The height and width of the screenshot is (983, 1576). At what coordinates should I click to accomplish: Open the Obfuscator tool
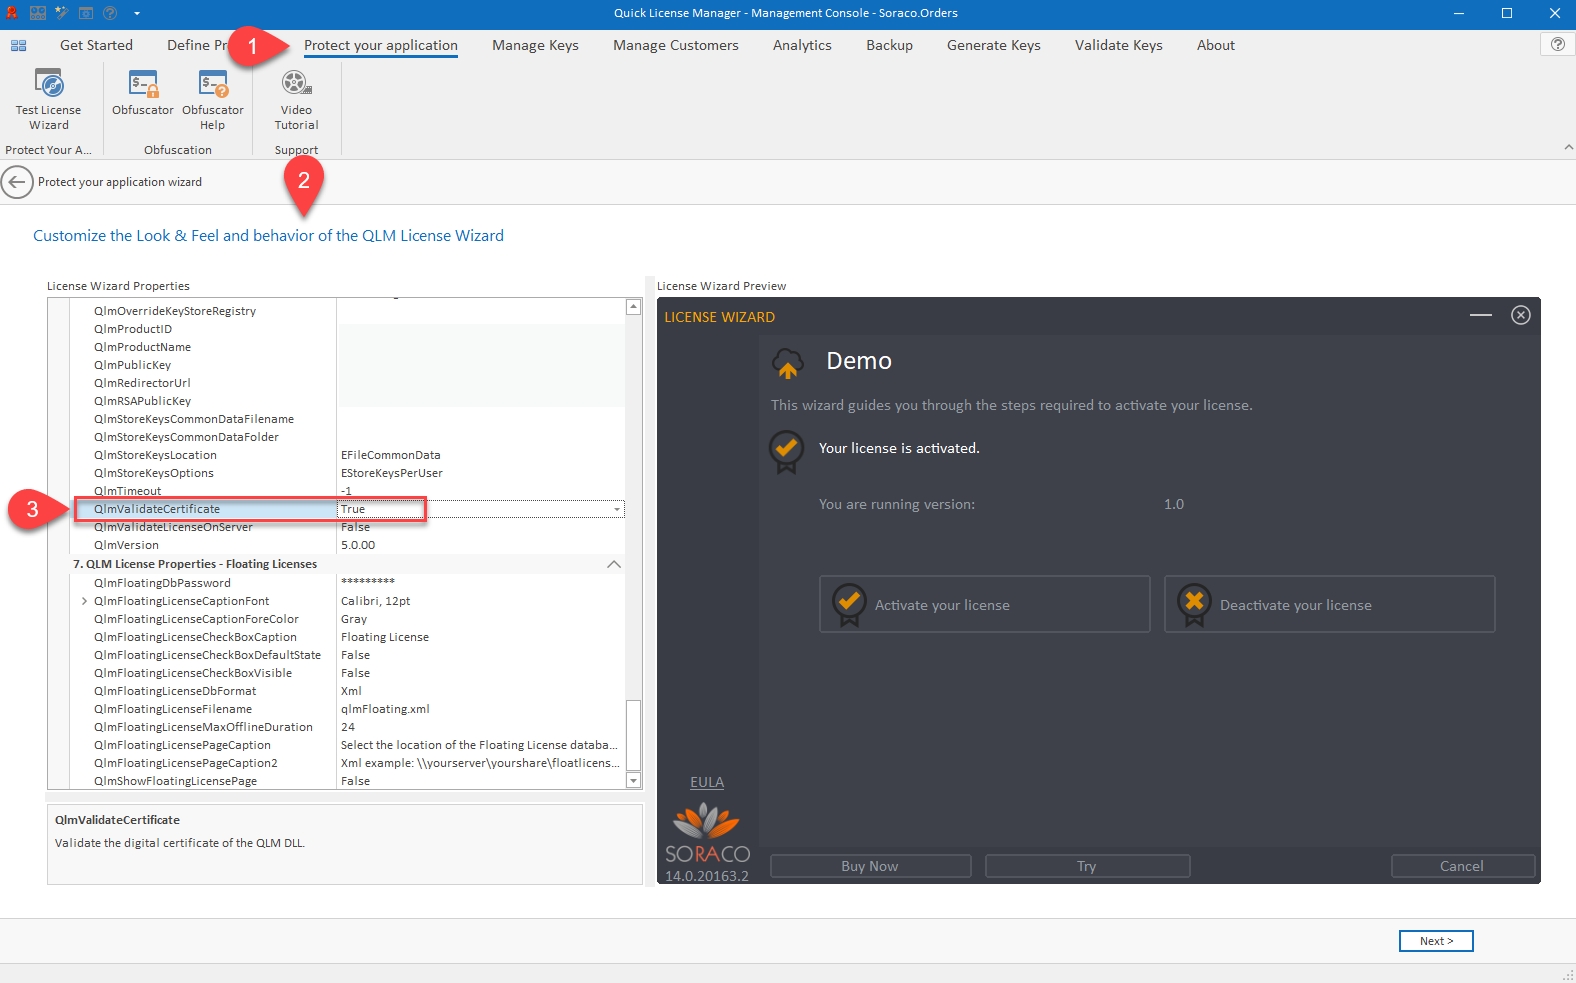coord(143,92)
